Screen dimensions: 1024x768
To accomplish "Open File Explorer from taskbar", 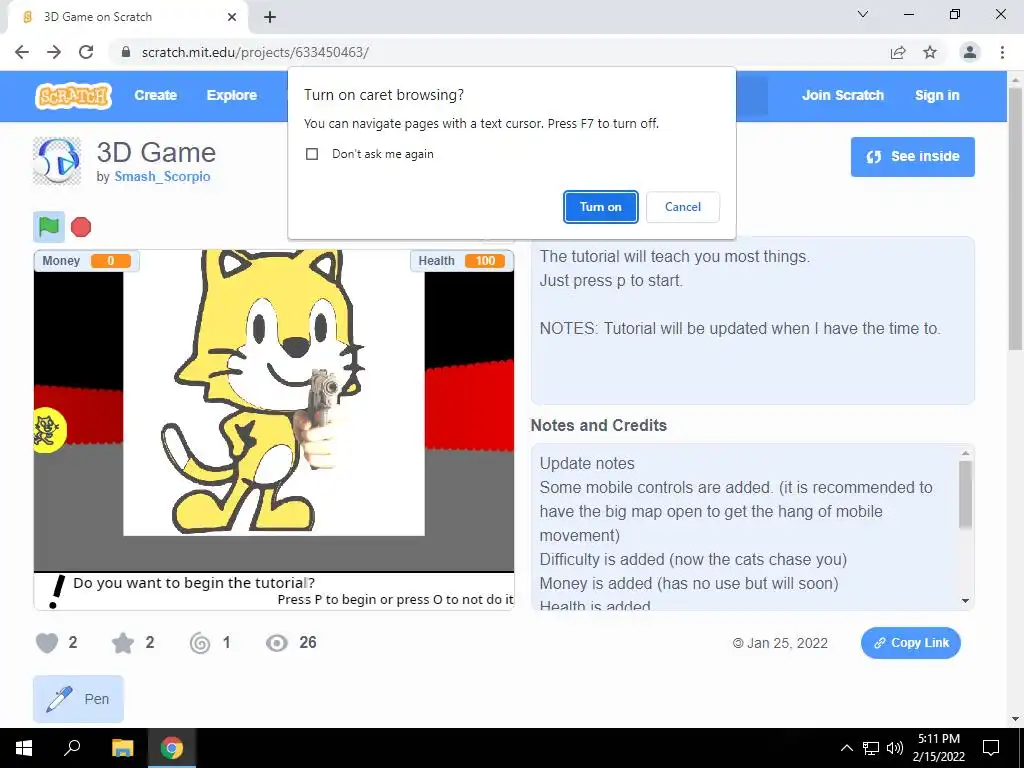I will [122, 748].
